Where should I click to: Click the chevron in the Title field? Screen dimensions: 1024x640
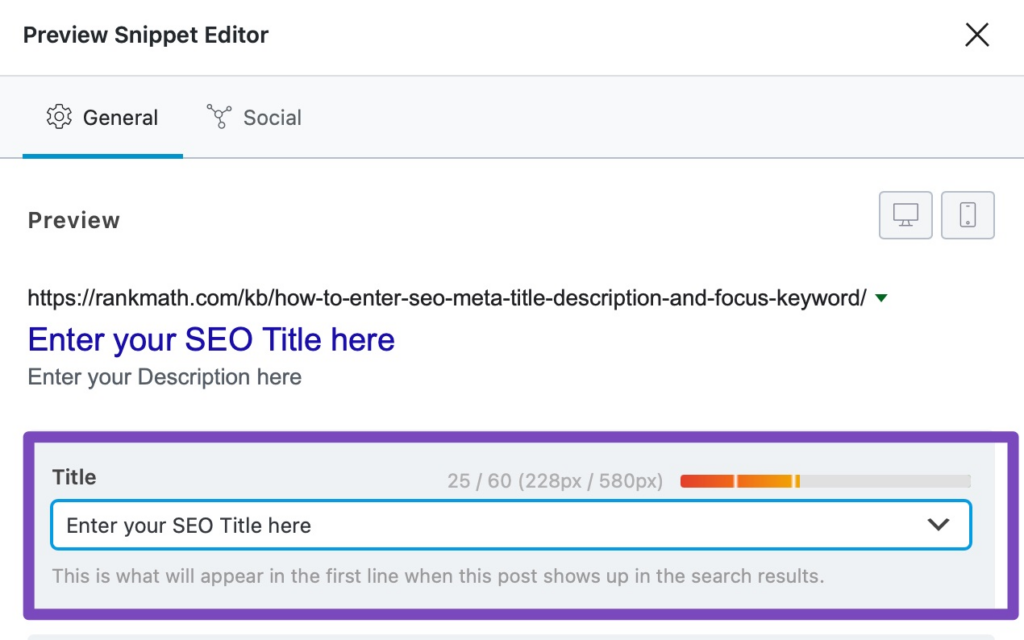click(x=938, y=524)
